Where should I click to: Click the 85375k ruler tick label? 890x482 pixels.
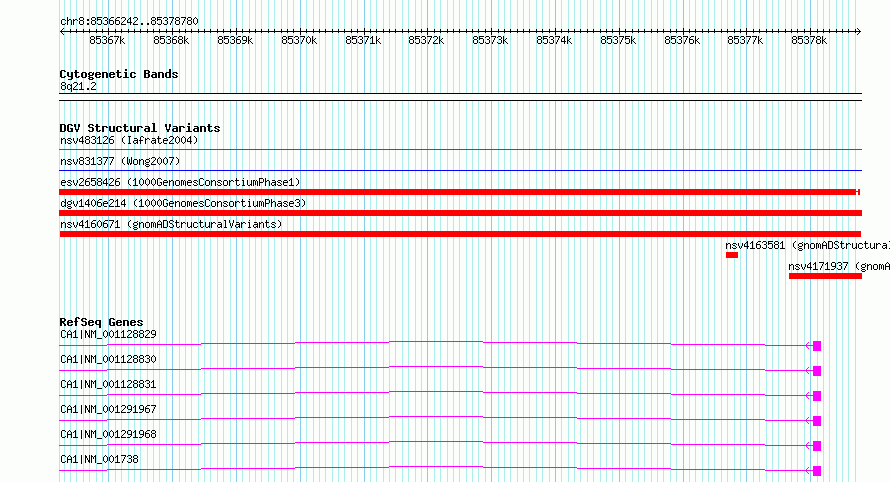point(619,40)
